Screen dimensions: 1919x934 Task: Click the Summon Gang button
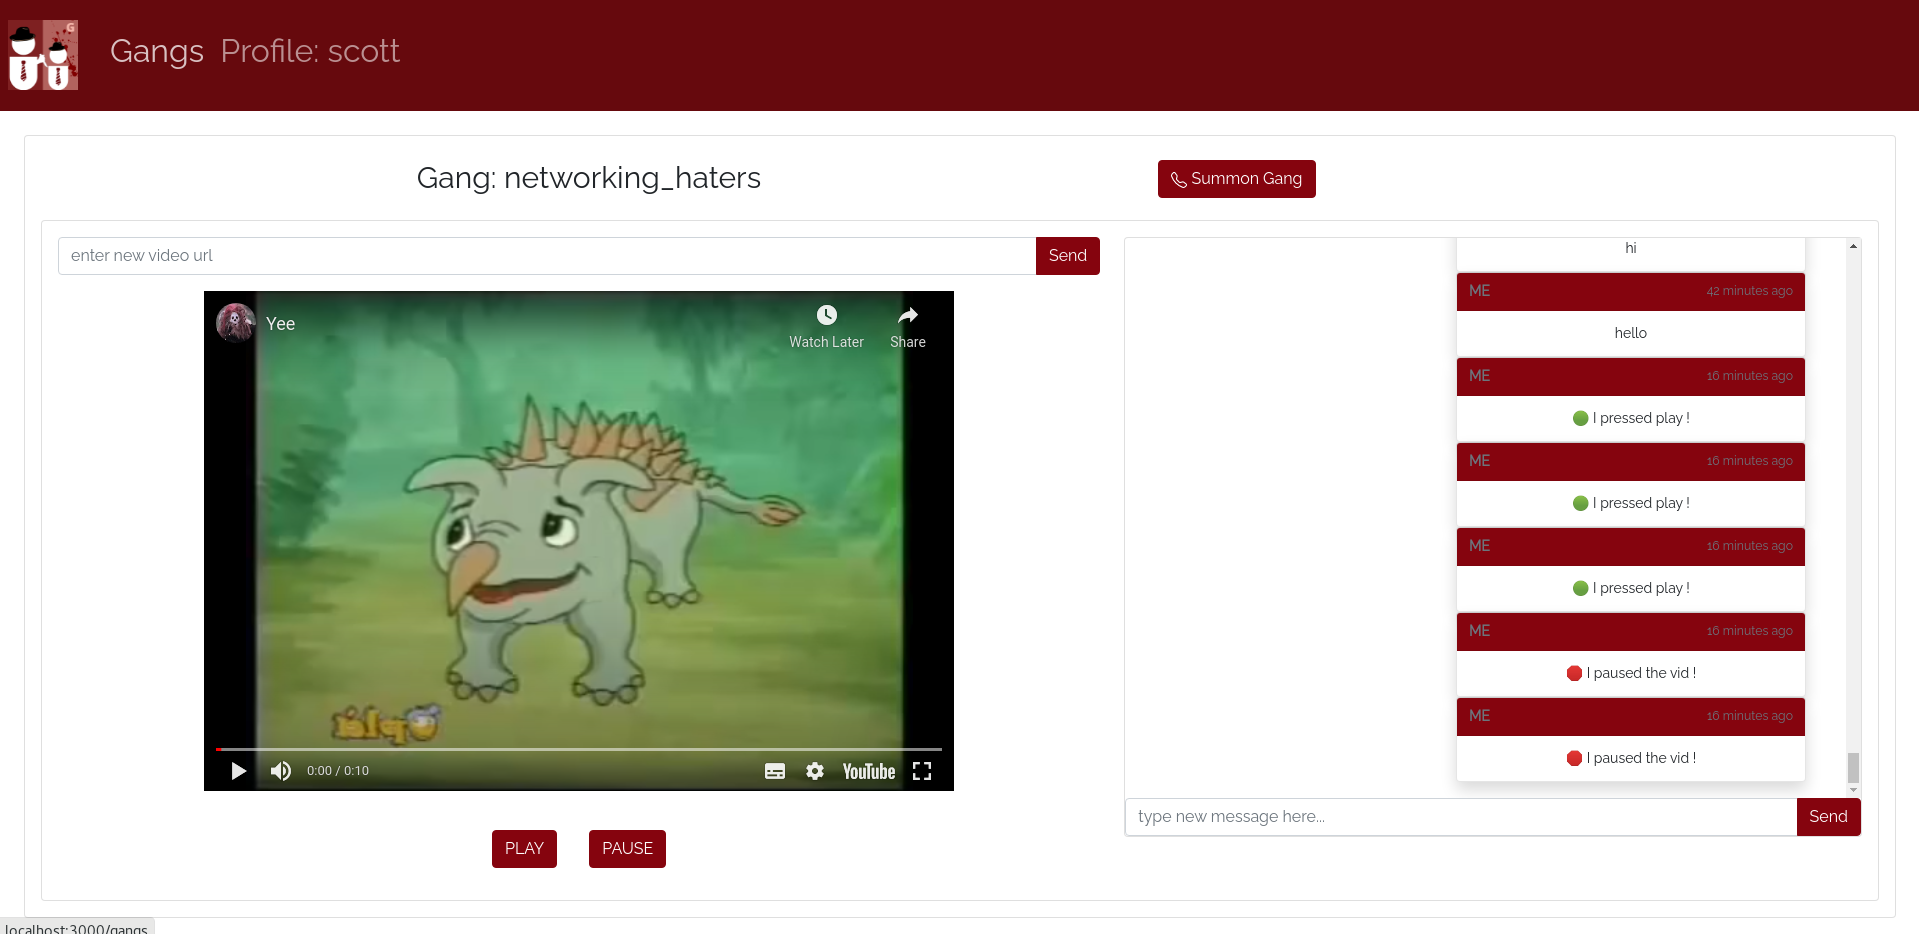1236,179
